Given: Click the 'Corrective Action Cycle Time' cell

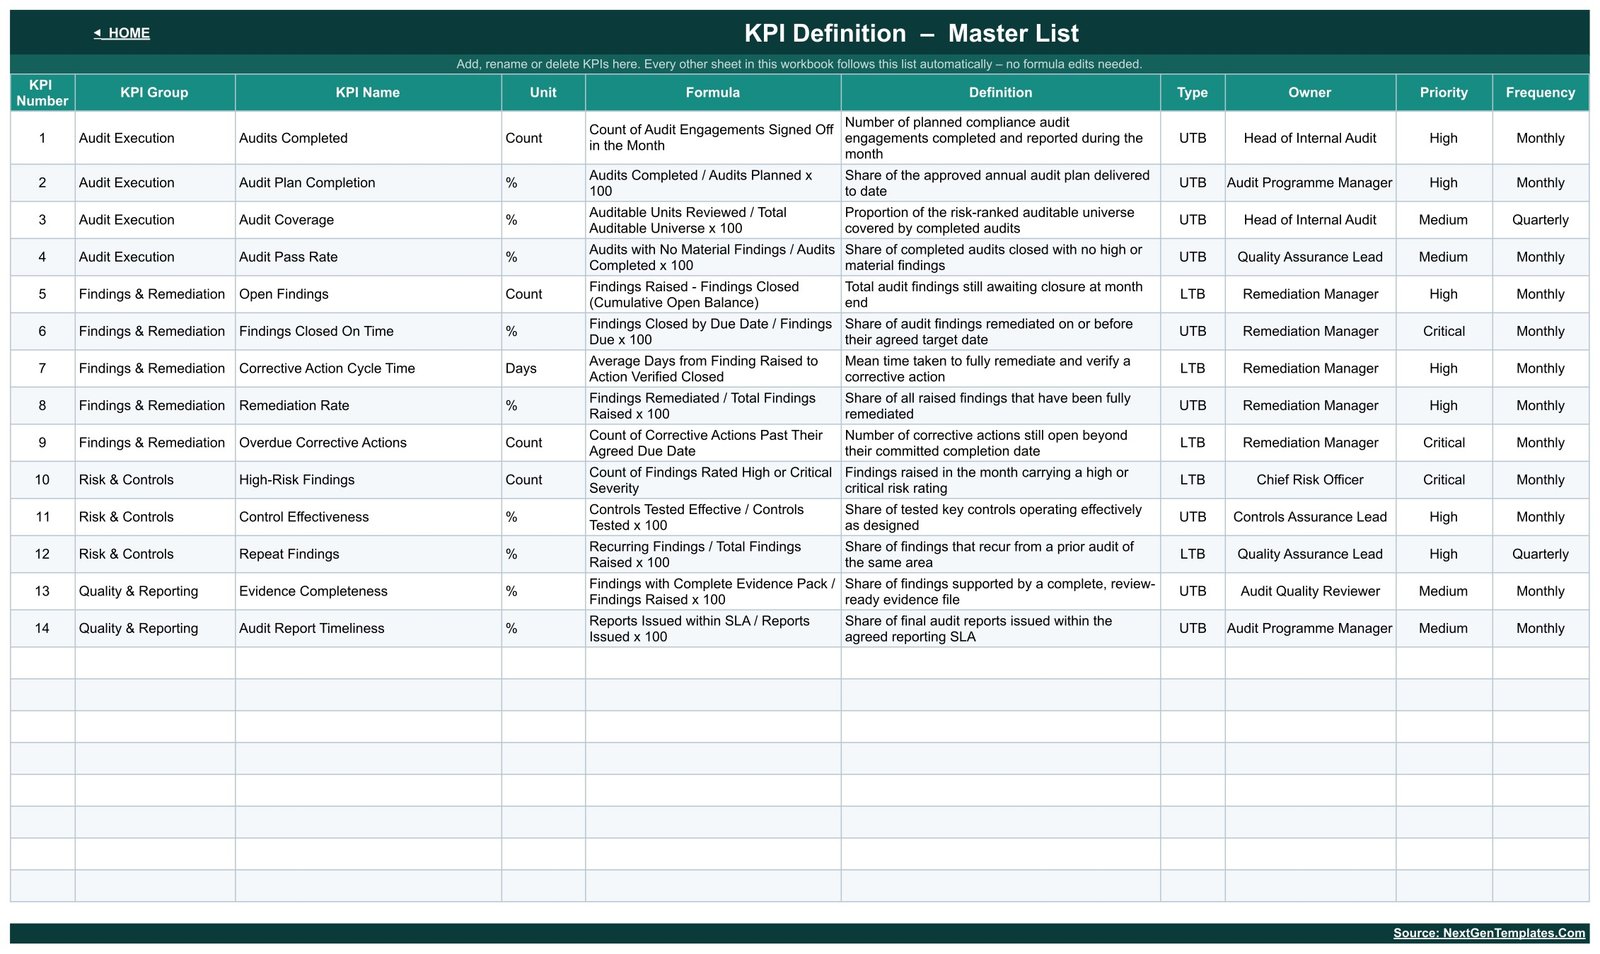Looking at the screenshot, I should tap(368, 368).
